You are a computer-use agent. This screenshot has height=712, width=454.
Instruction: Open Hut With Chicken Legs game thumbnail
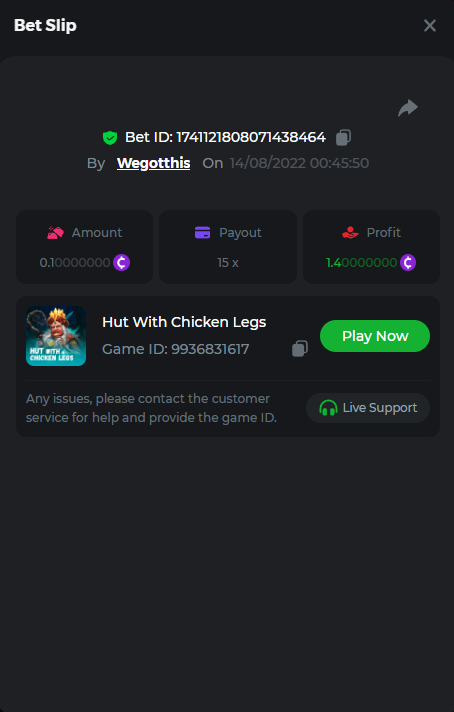click(56, 336)
